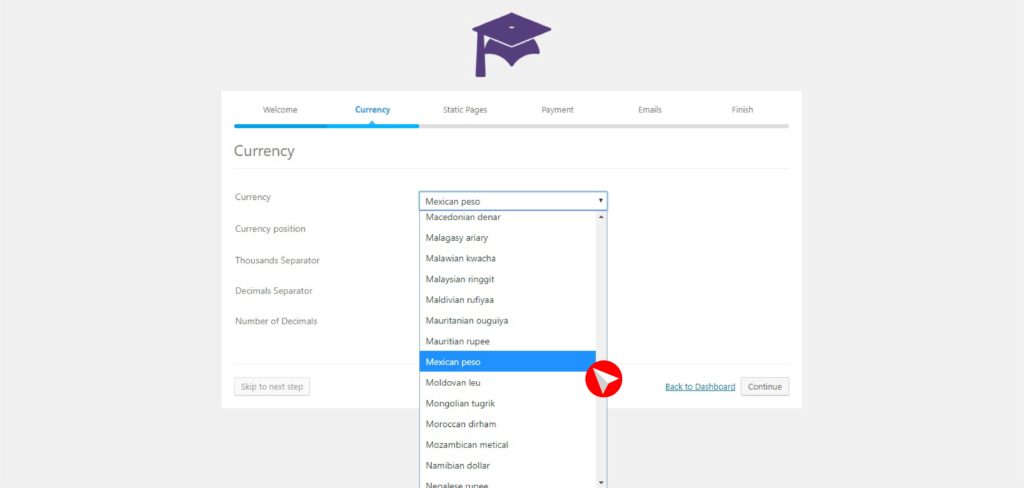
Task: Pick Moroccan dirham from the list
Action: [x=461, y=424]
